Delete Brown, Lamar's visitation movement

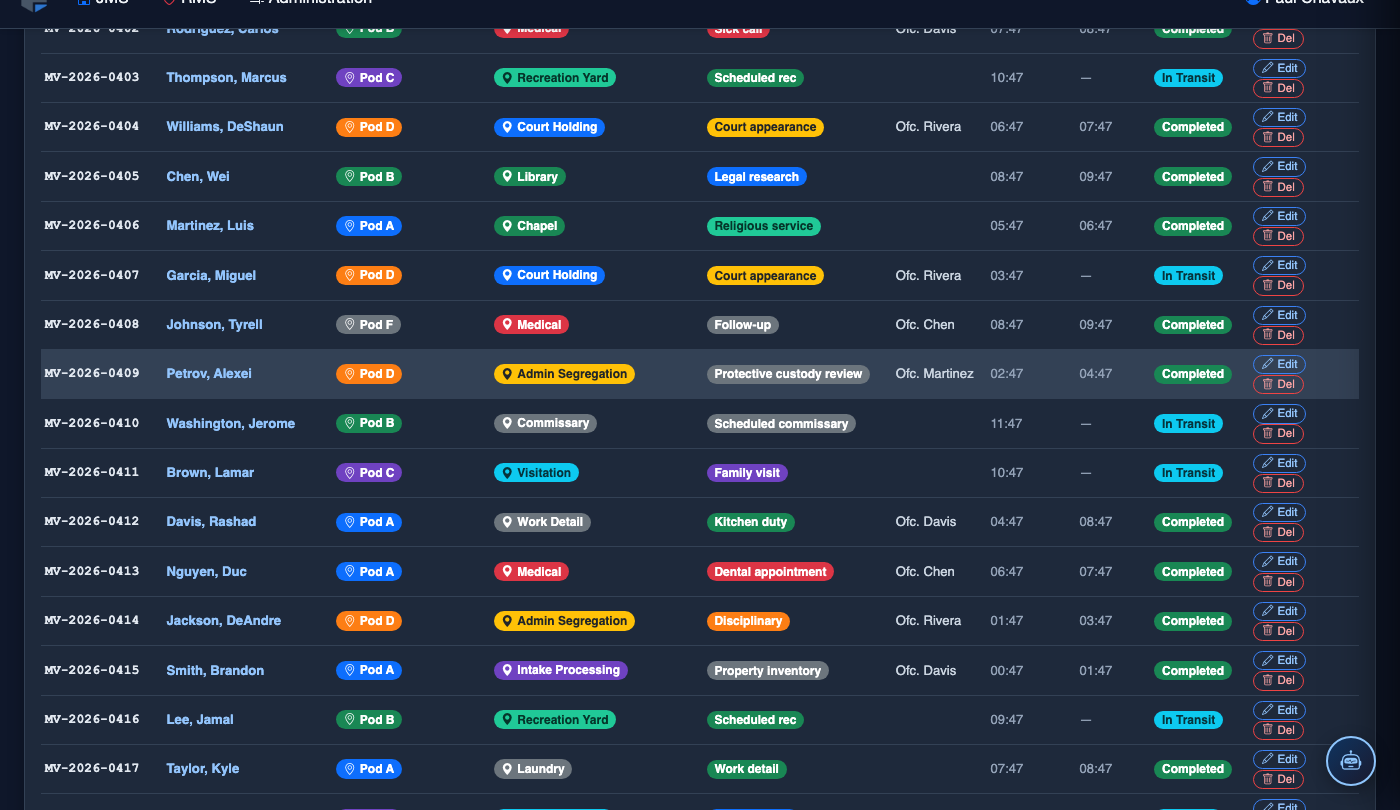pyautogui.click(x=1279, y=483)
